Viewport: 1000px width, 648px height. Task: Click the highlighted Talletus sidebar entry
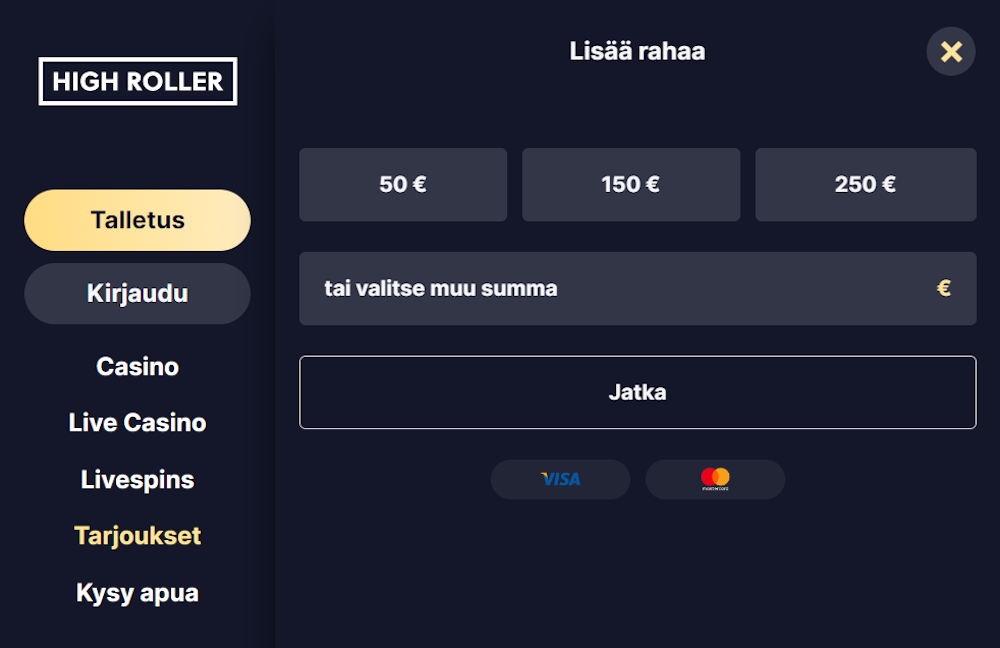click(137, 220)
